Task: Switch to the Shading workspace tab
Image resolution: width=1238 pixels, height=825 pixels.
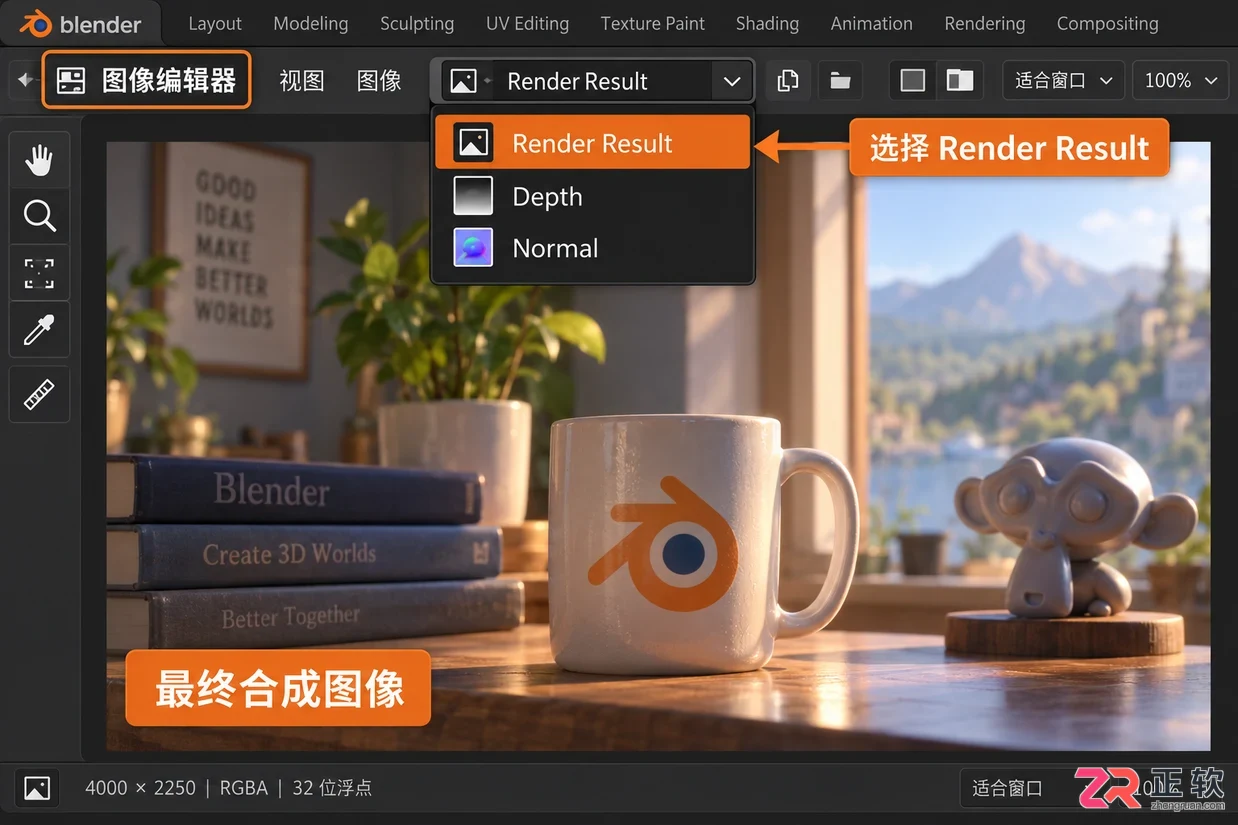Action: pos(767,23)
